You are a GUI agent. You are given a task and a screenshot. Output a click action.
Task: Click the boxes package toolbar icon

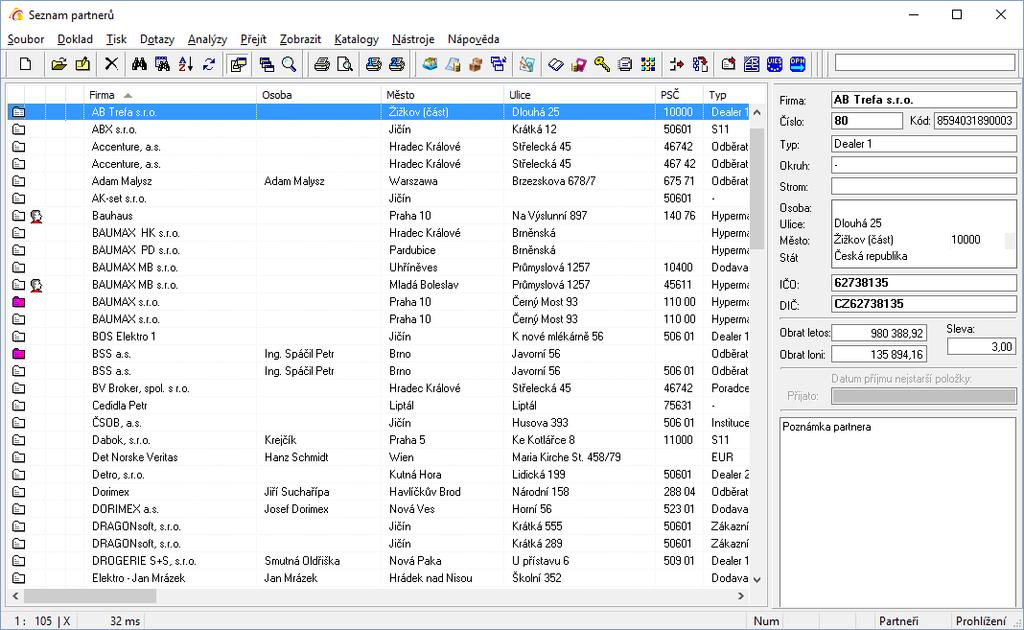475,64
